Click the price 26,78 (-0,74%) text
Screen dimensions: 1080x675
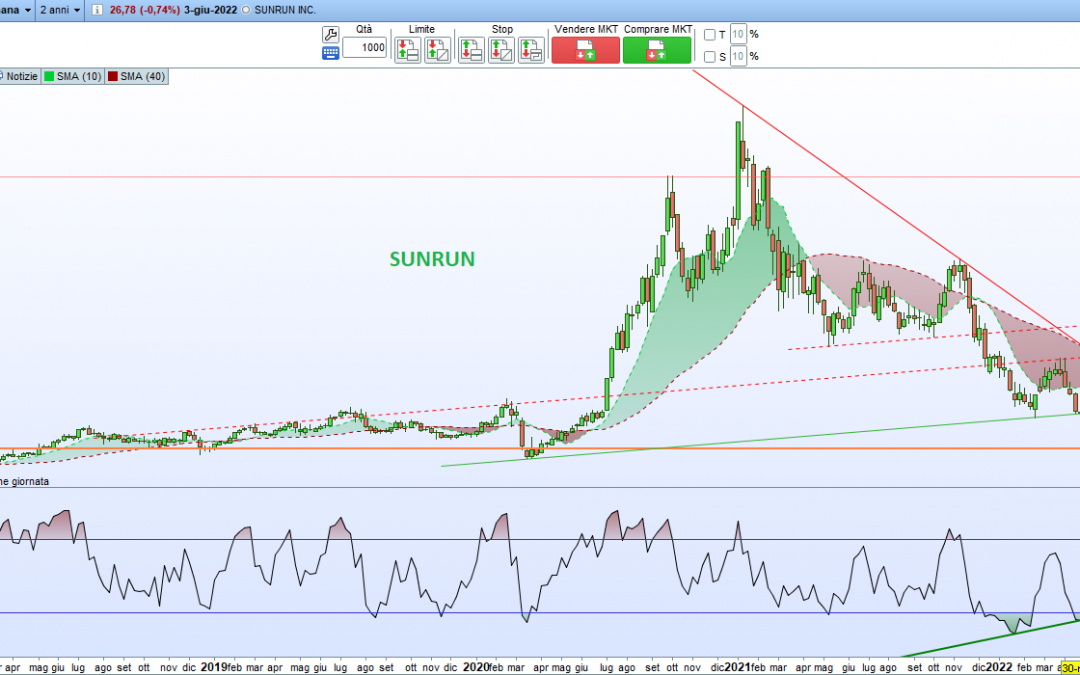coord(145,10)
